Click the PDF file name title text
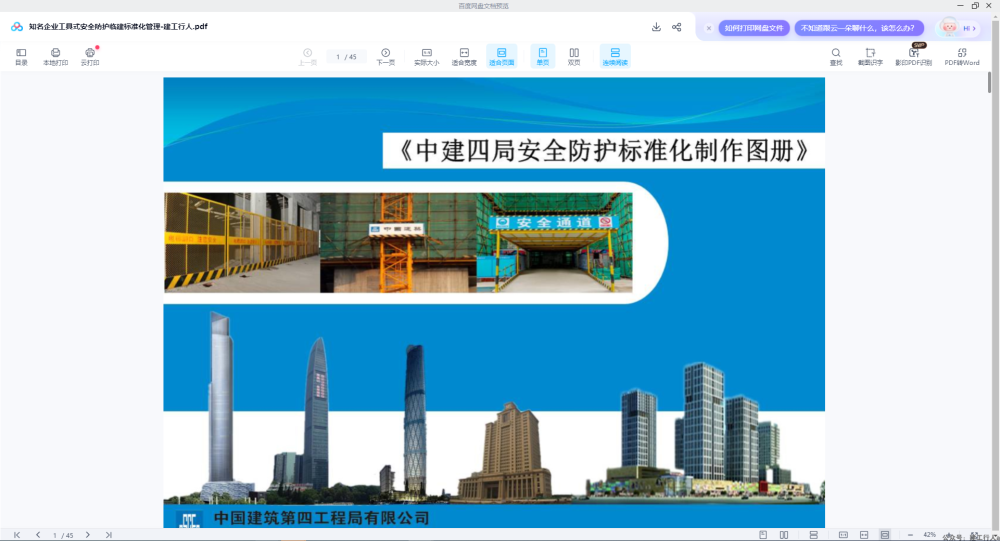 coord(118,27)
